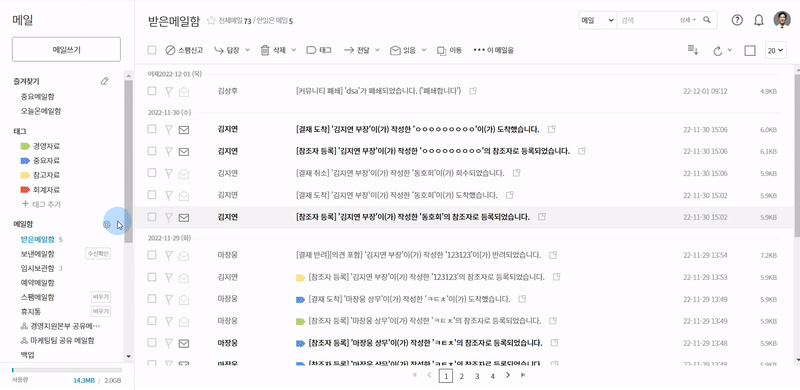Image resolution: width=800 pixels, height=390 pixels.
Task: Click the 답장 reply button
Action: point(227,50)
